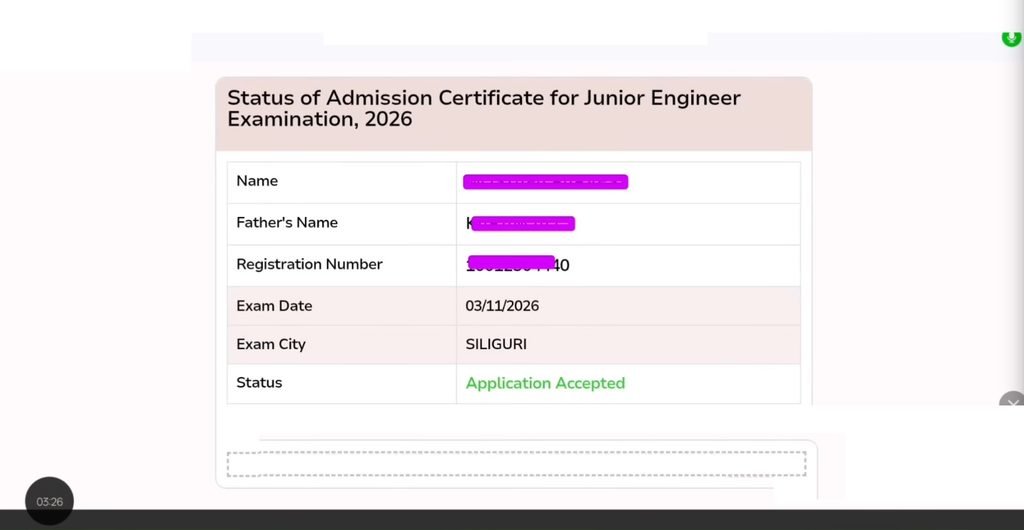Click the Status row label
The width and height of the screenshot is (1024, 530).
tap(259, 383)
